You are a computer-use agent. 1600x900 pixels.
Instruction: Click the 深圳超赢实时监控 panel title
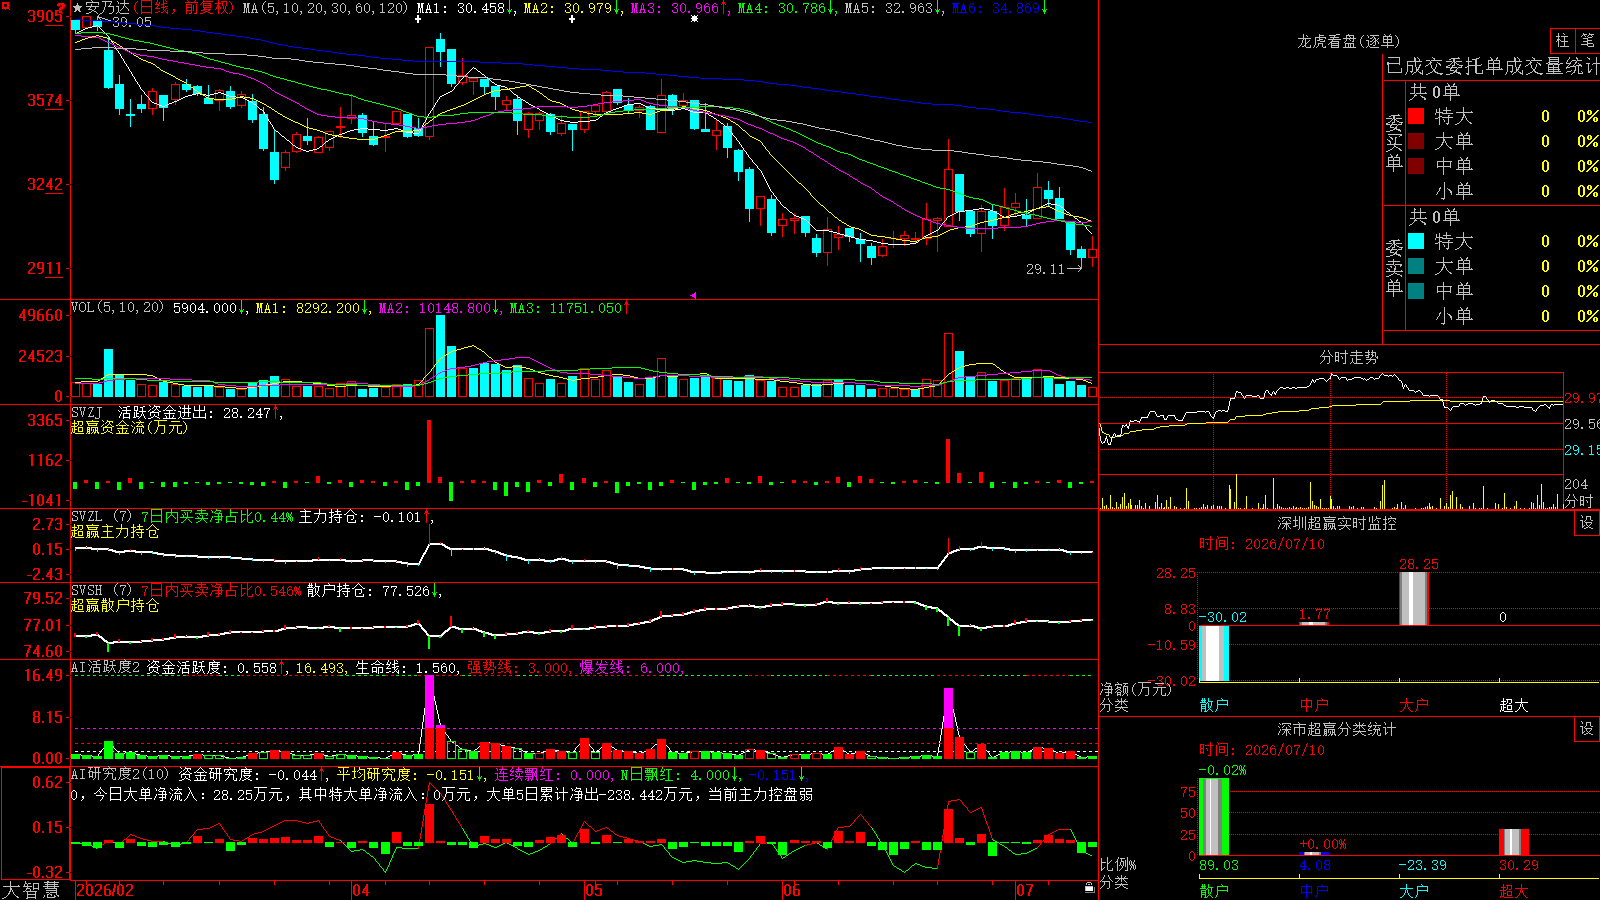tap(1336, 523)
